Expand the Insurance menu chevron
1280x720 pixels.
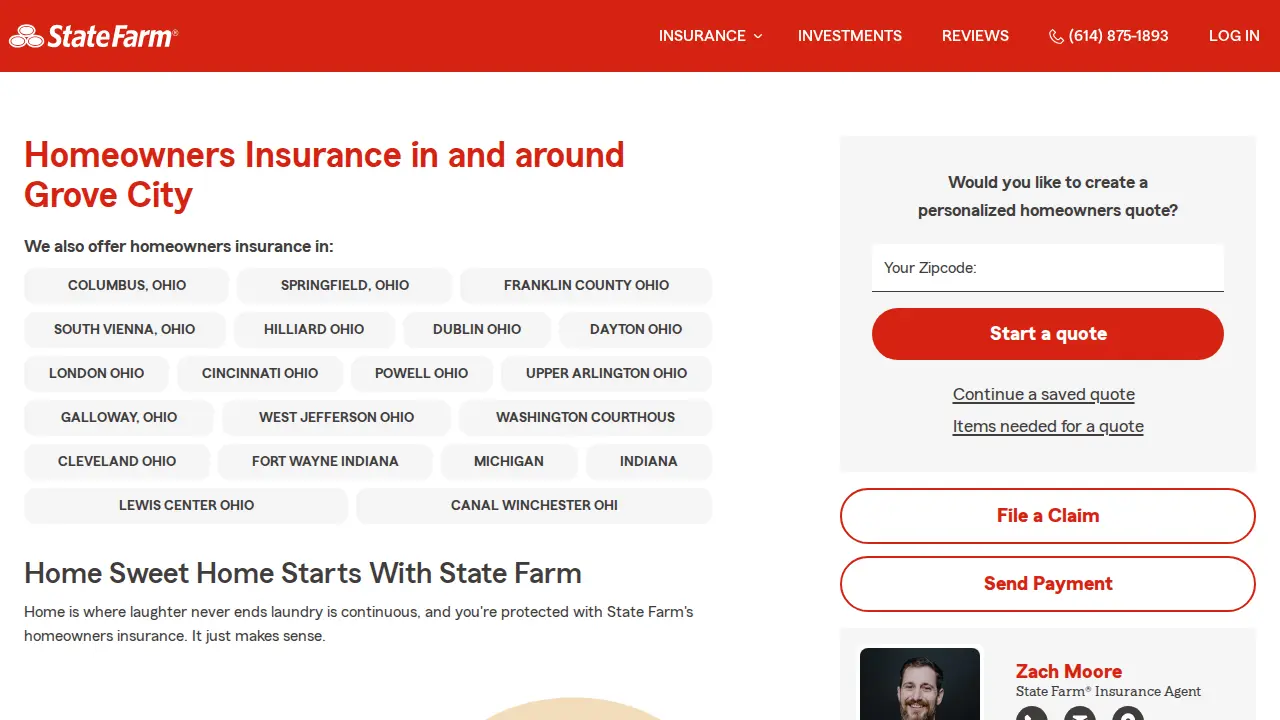click(x=757, y=36)
